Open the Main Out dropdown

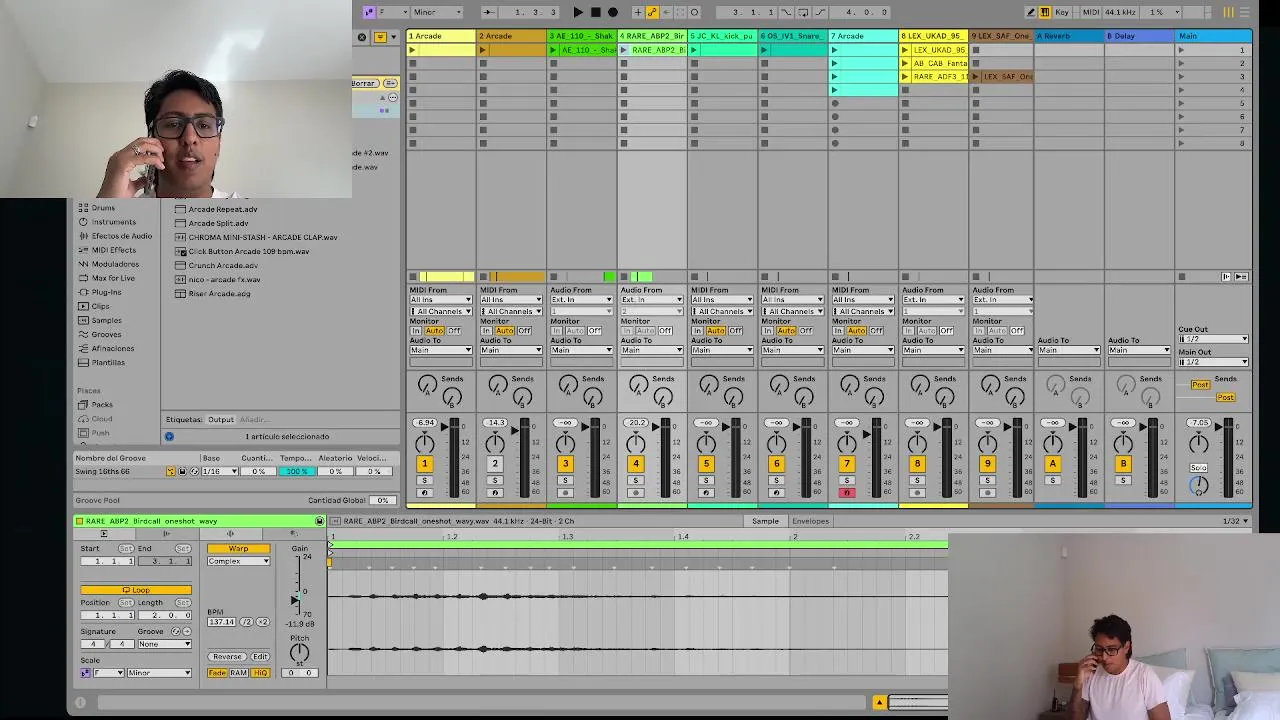click(1213, 361)
